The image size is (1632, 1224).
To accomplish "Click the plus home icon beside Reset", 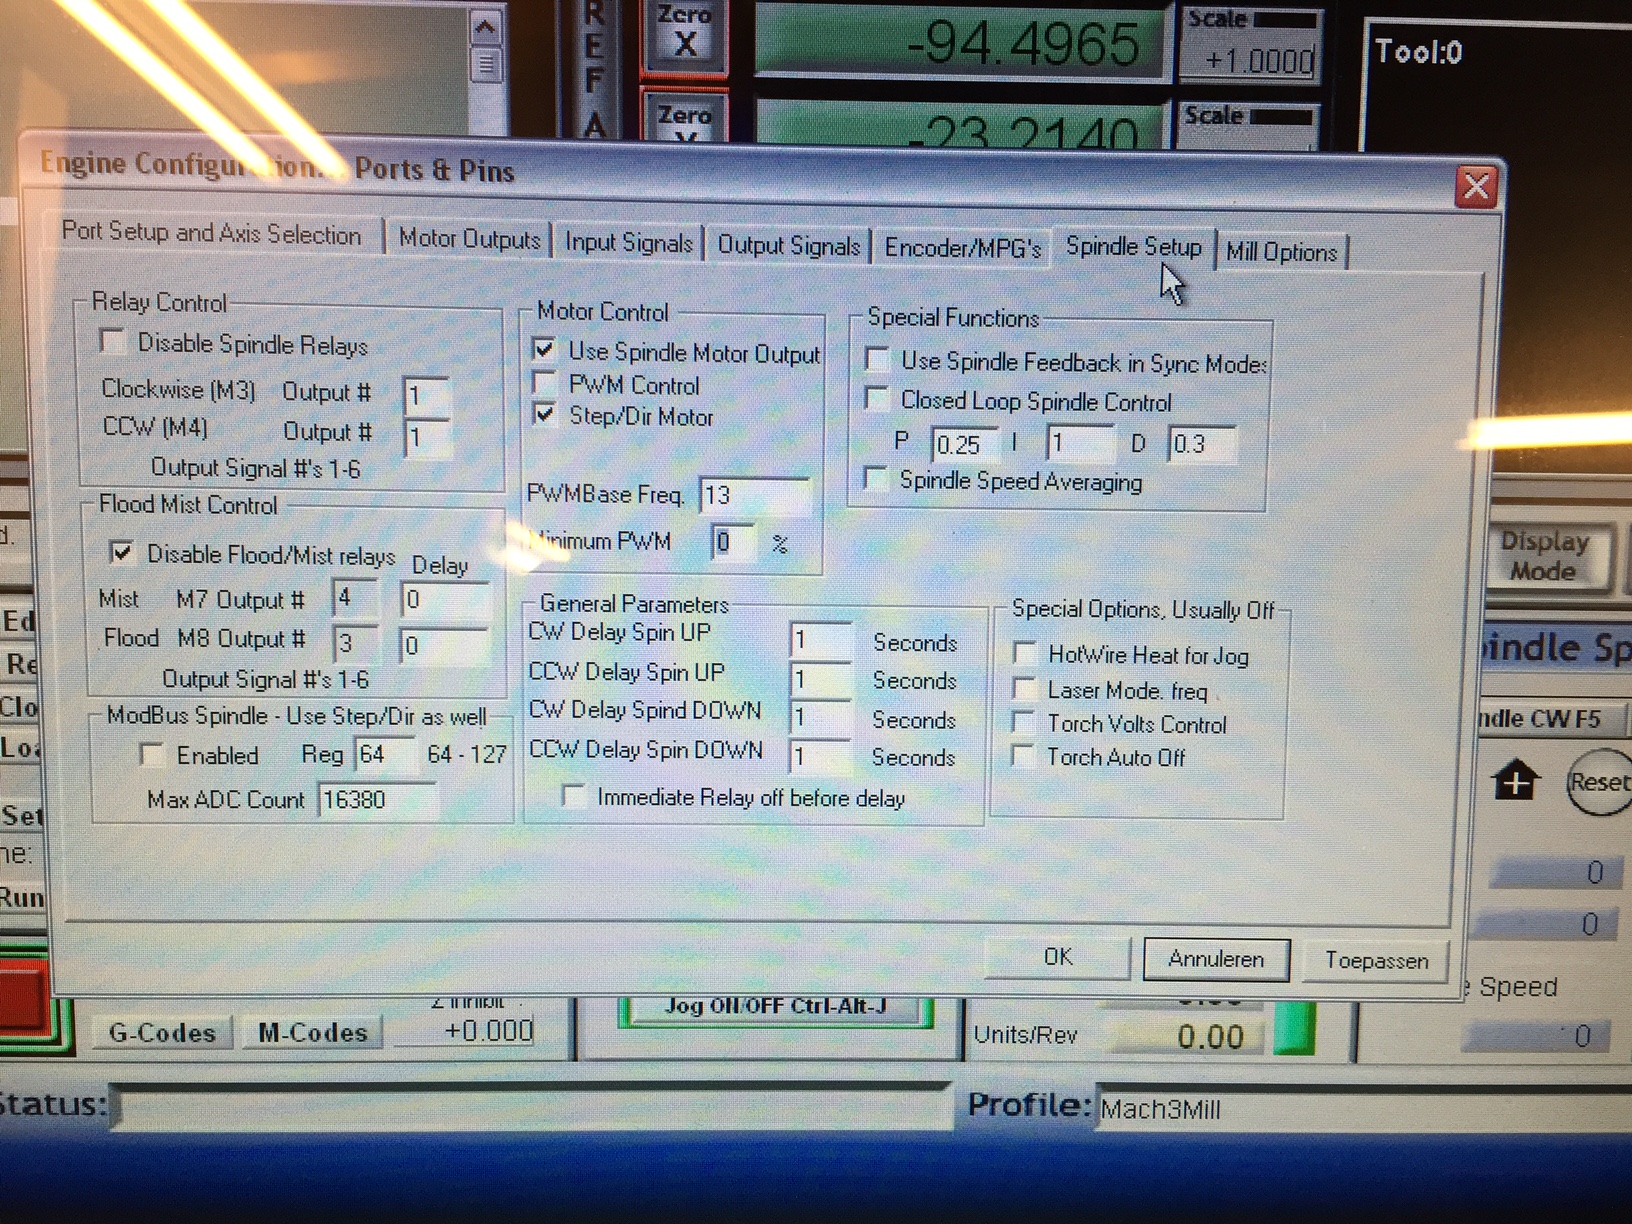I will (1516, 781).
